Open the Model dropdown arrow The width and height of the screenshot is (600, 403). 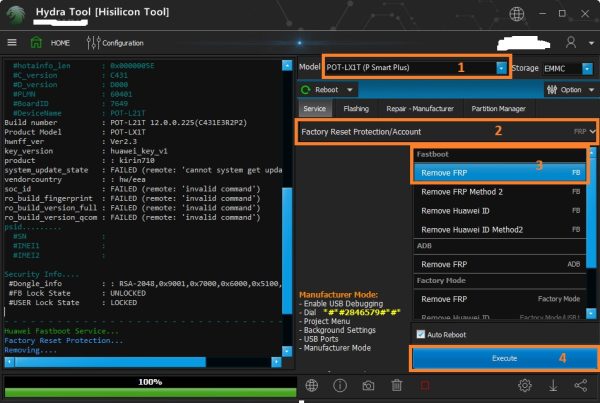501,68
